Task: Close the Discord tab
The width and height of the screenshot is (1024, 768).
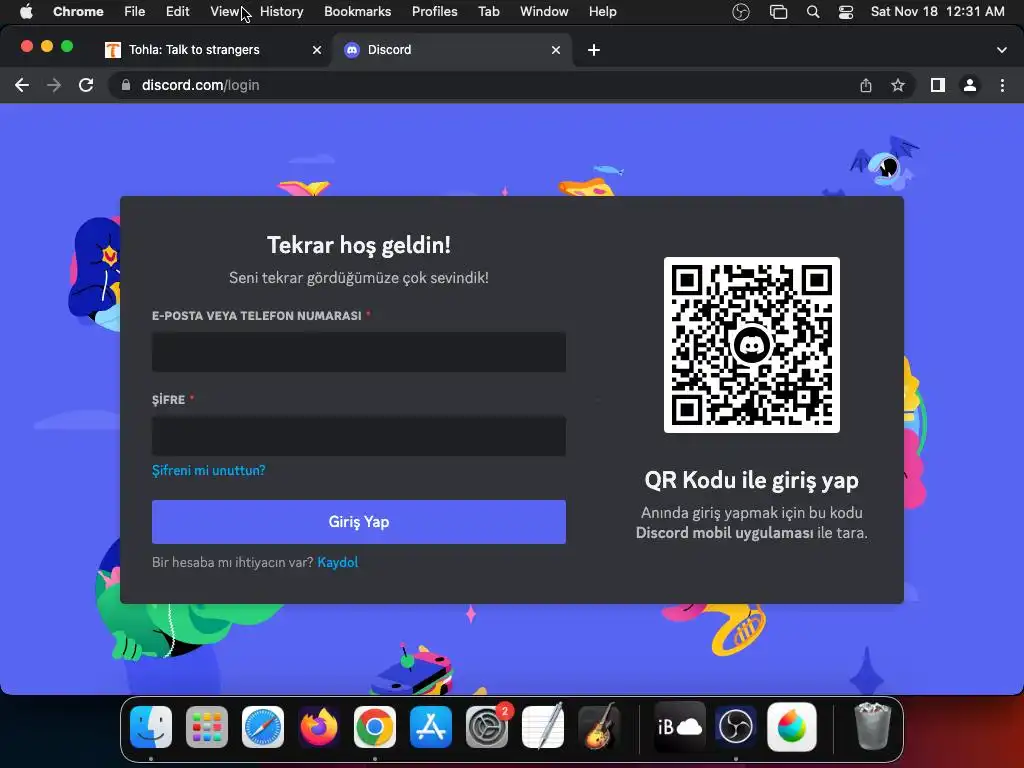Action: pos(556,50)
